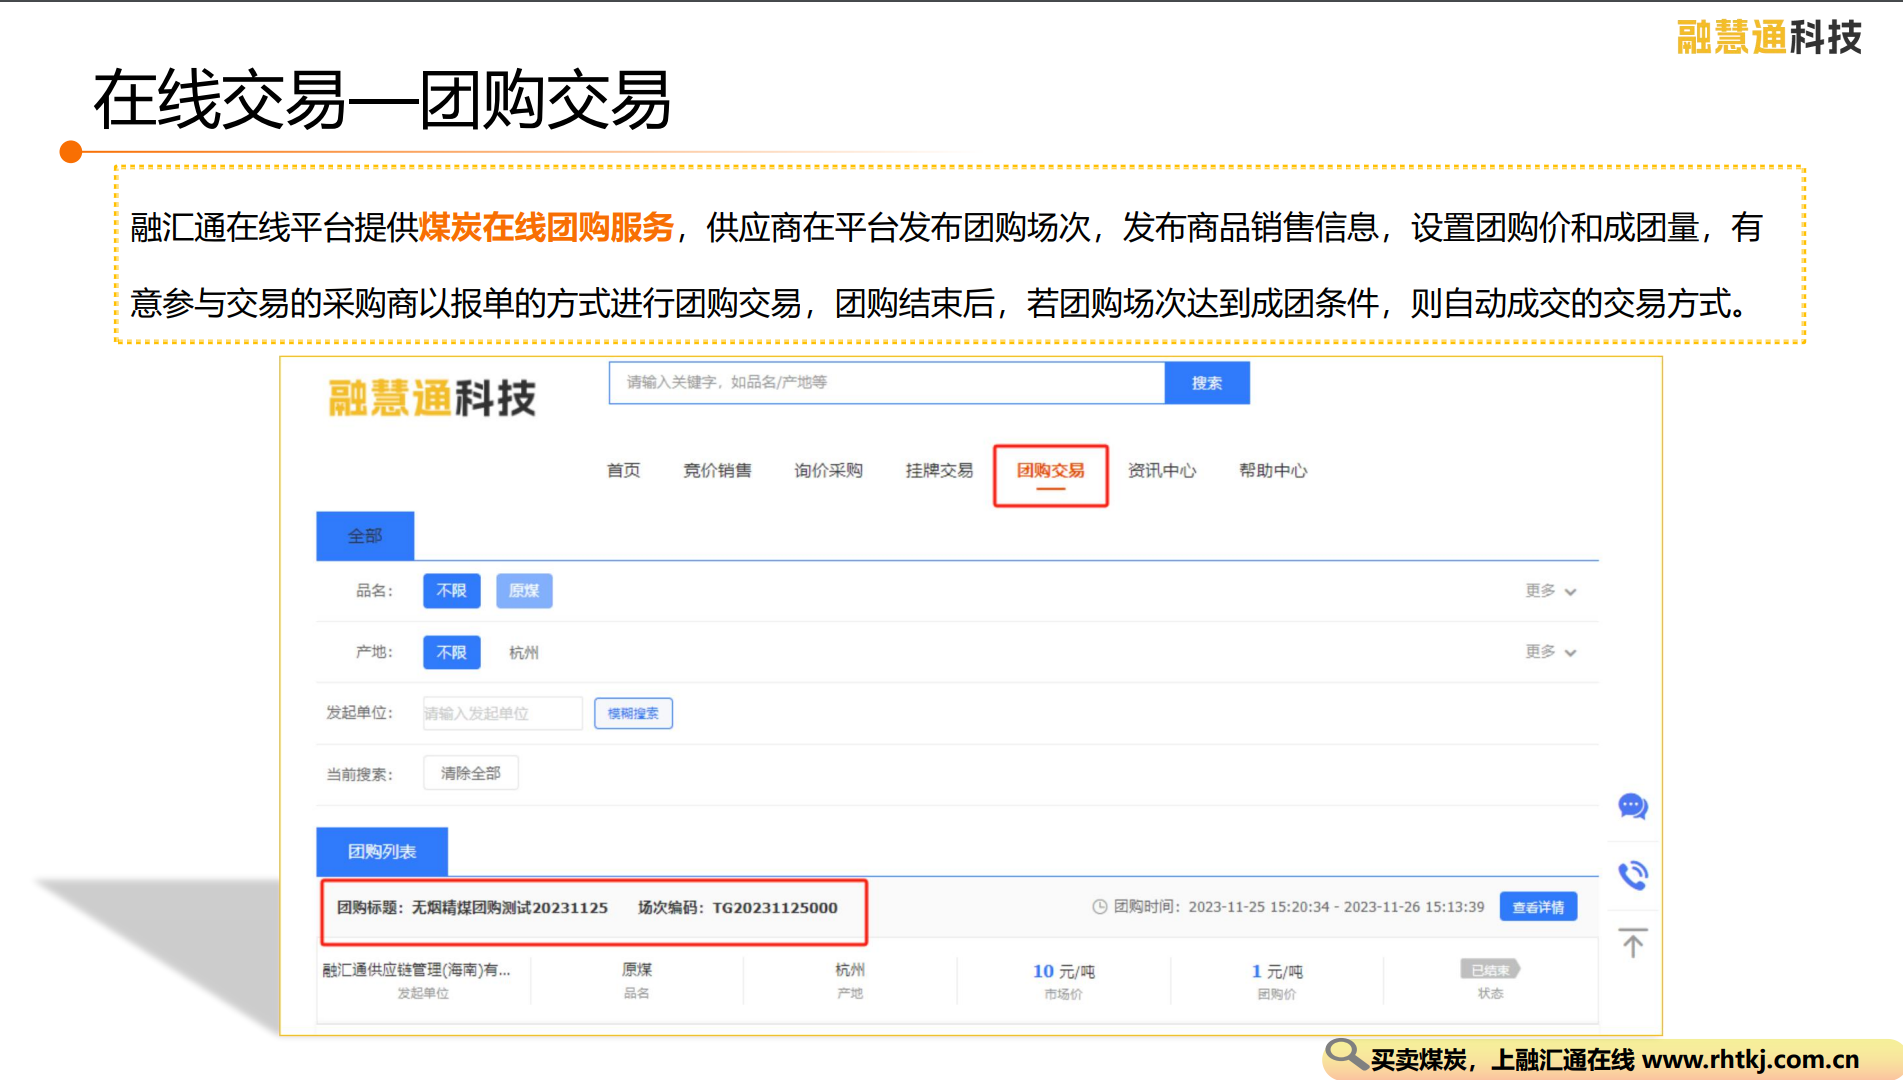Viewport: 1903px width, 1080px height.
Task: Focus the keyword search input field
Action: [887, 383]
